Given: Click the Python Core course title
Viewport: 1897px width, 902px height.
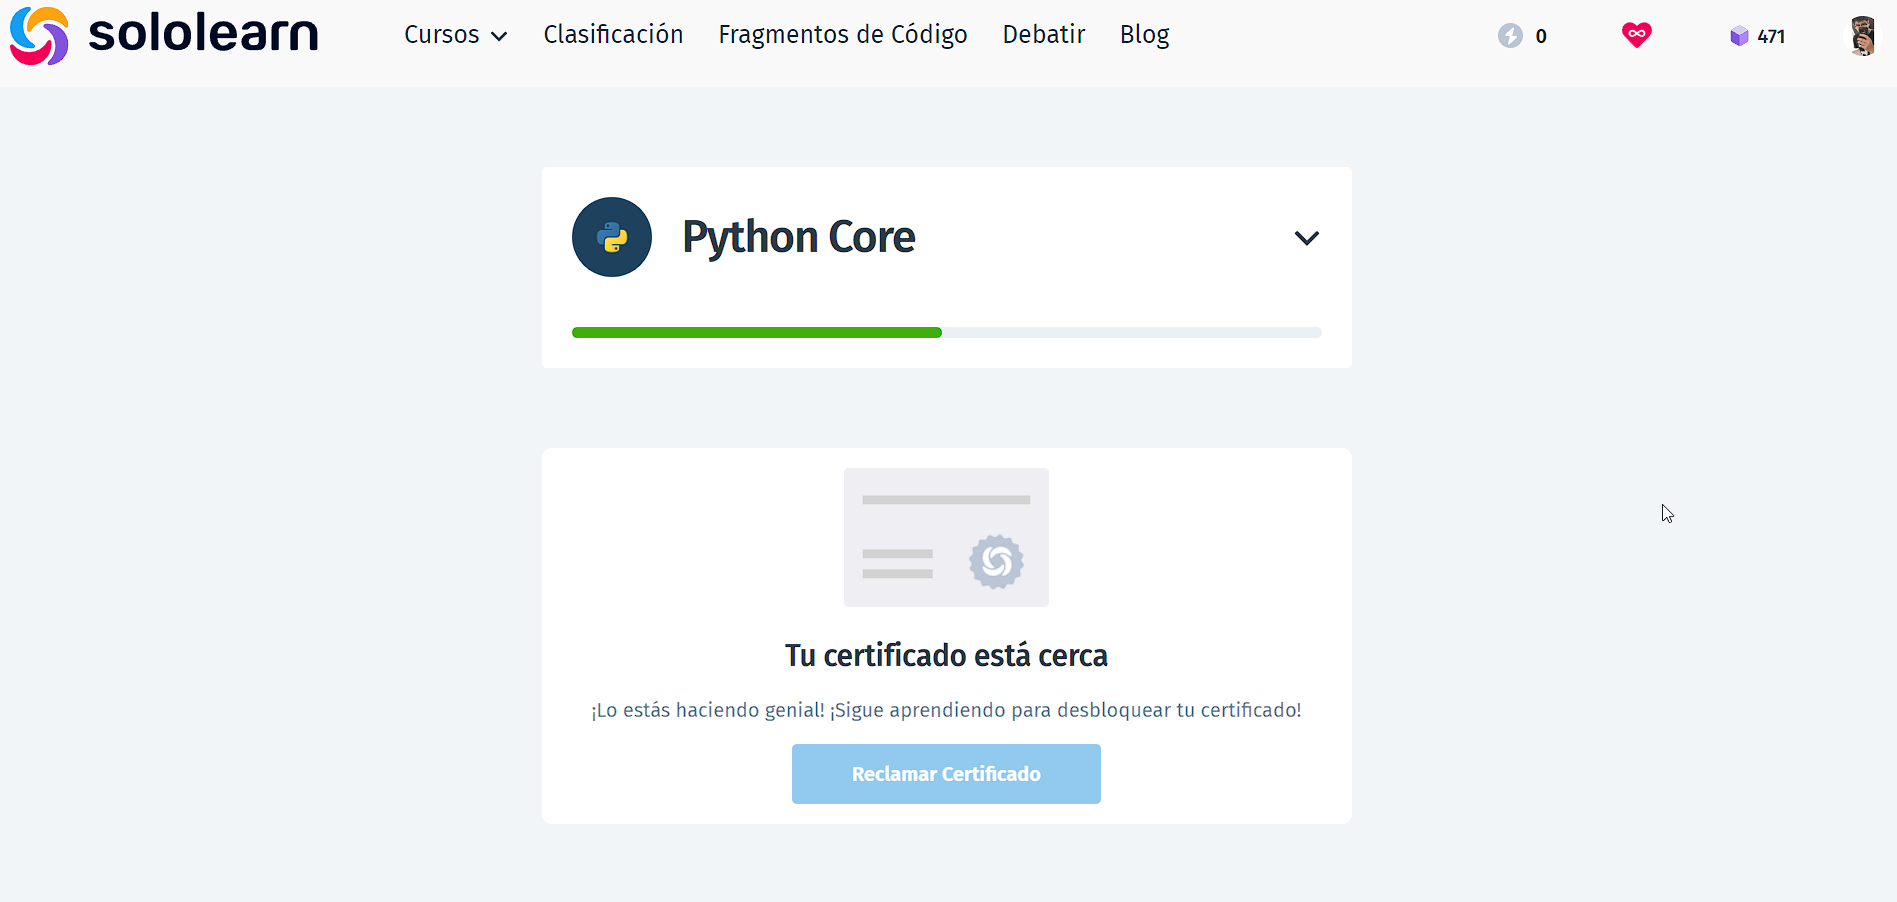Looking at the screenshot, I should 798,237.
